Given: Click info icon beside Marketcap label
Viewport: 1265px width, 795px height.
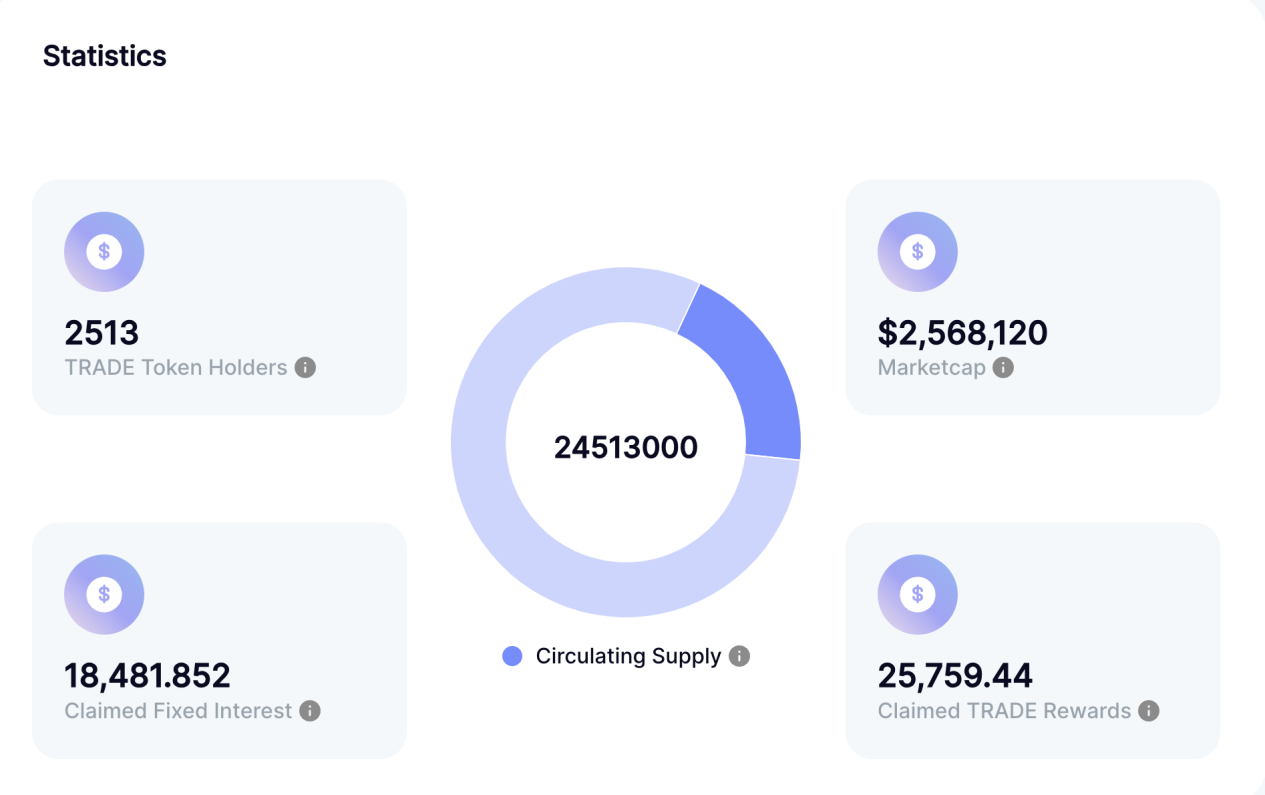Looking at the screenshot, I should (x=1003, y=368).
